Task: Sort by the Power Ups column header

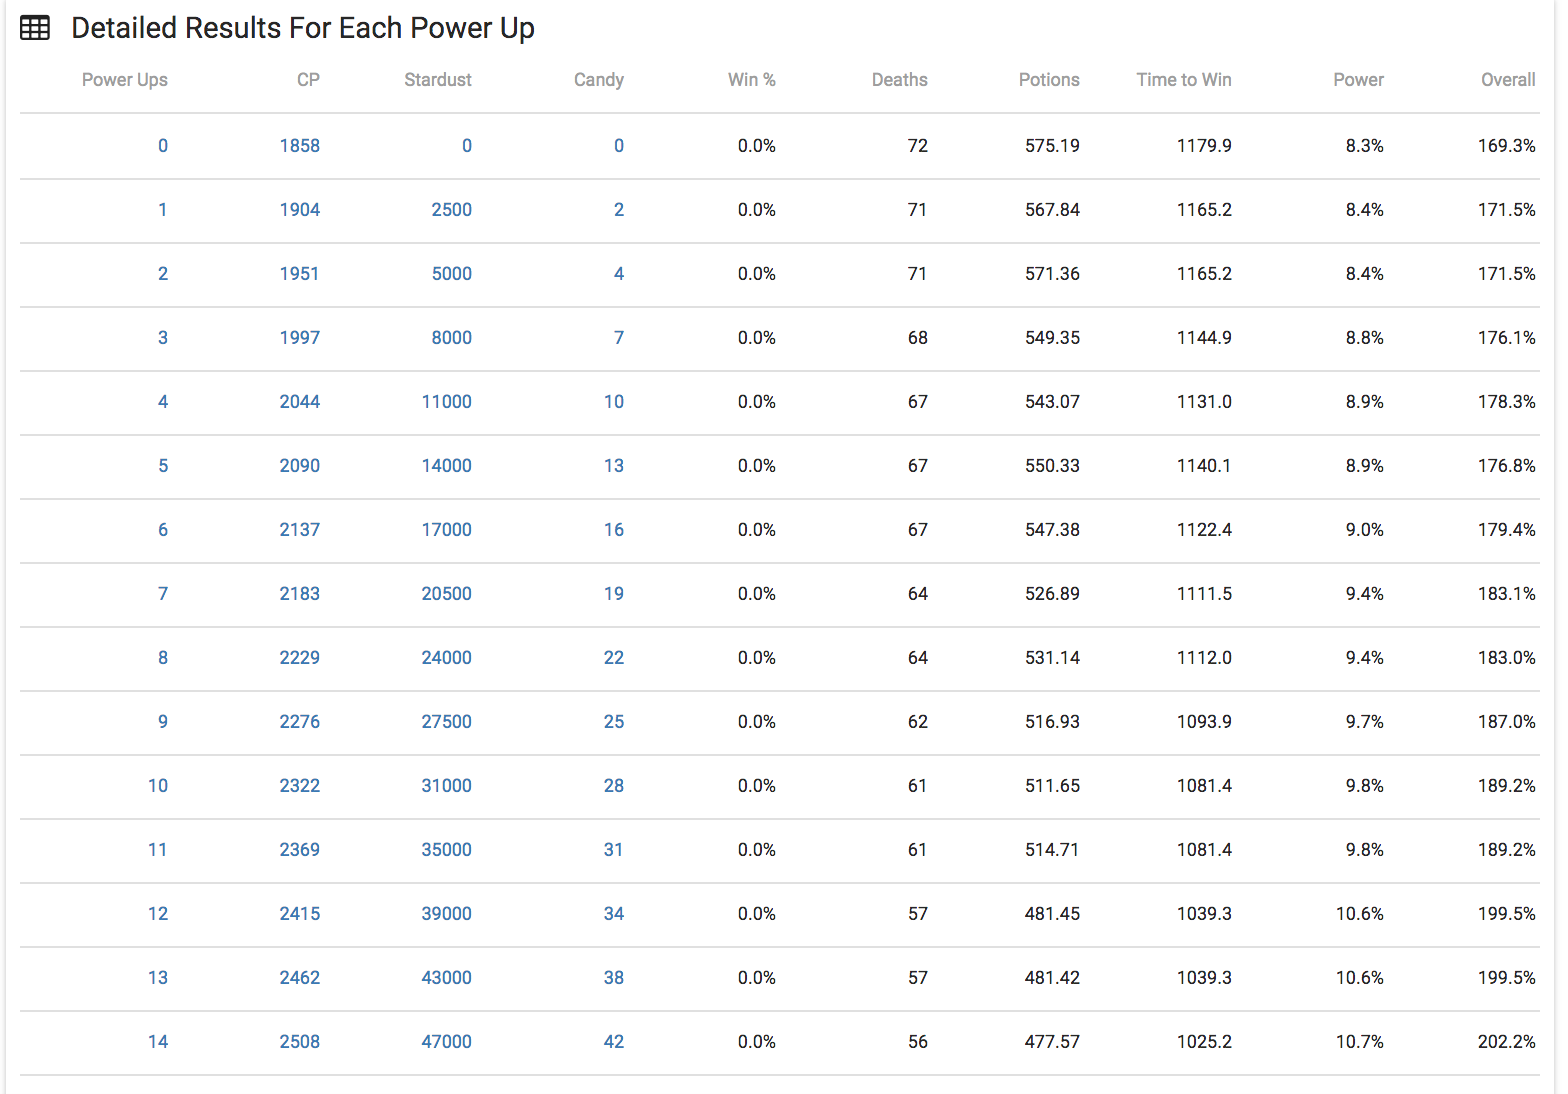Action: coord(124,80)
